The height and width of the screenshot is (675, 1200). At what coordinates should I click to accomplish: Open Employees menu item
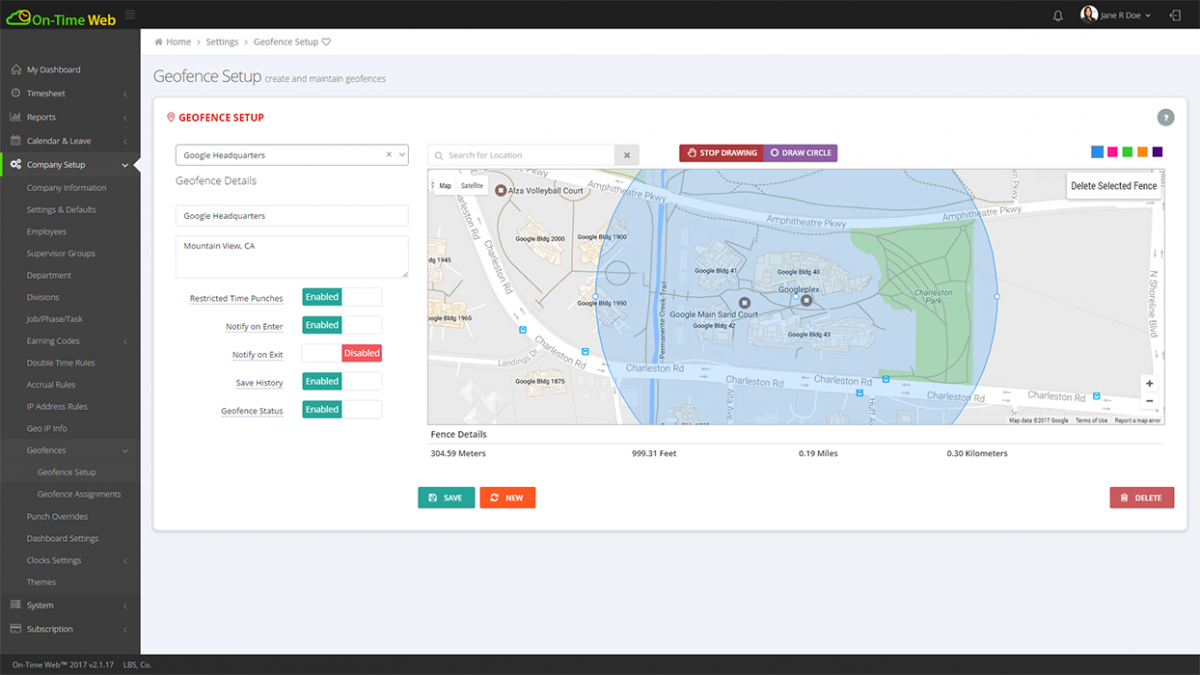47,232
